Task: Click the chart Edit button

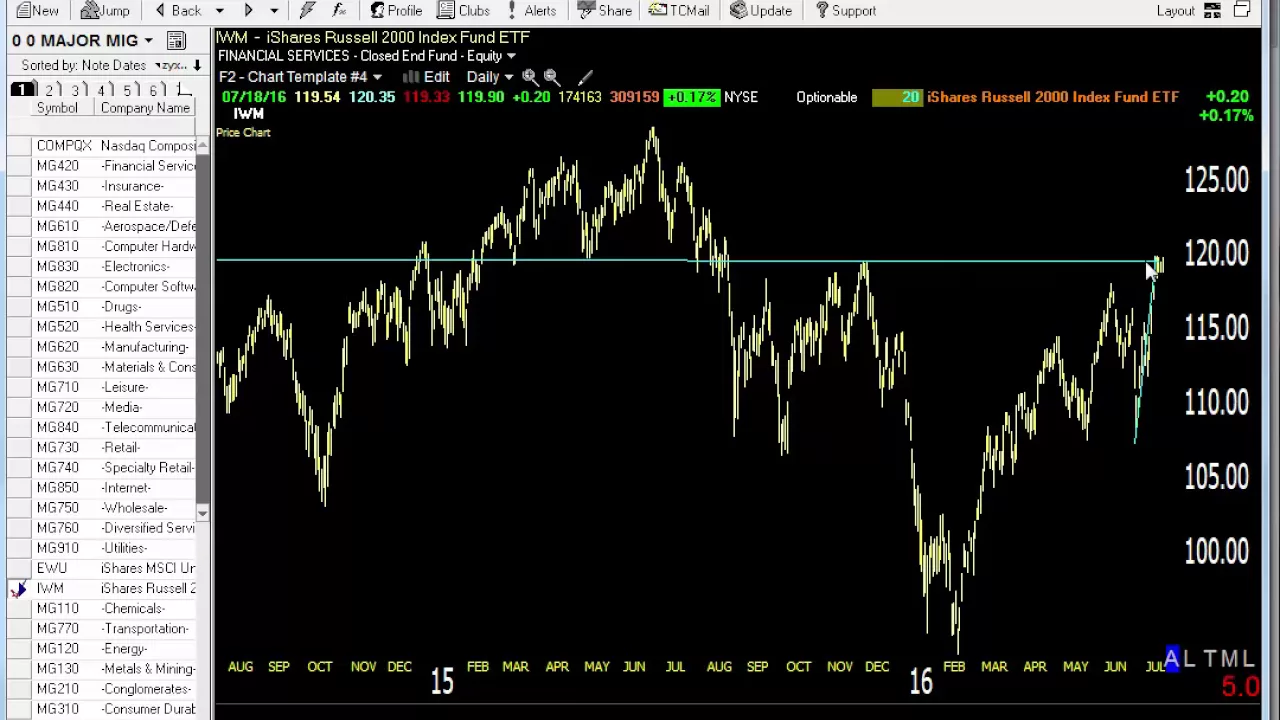Action: click(427, 77)
